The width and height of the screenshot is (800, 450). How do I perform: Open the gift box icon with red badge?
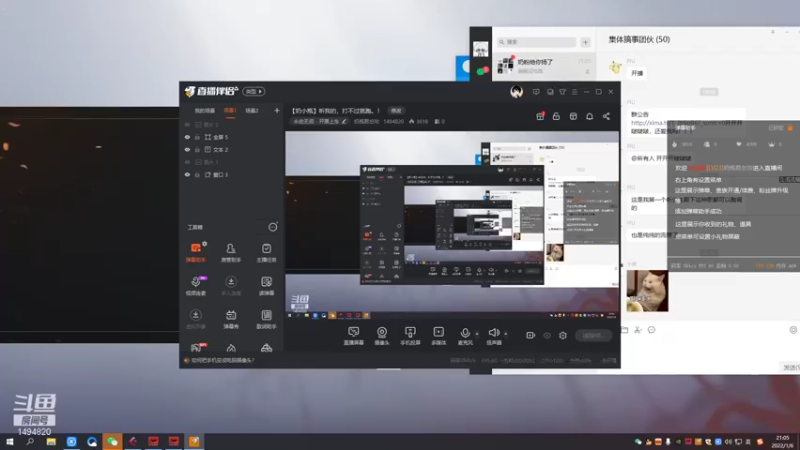coord(540,116)
